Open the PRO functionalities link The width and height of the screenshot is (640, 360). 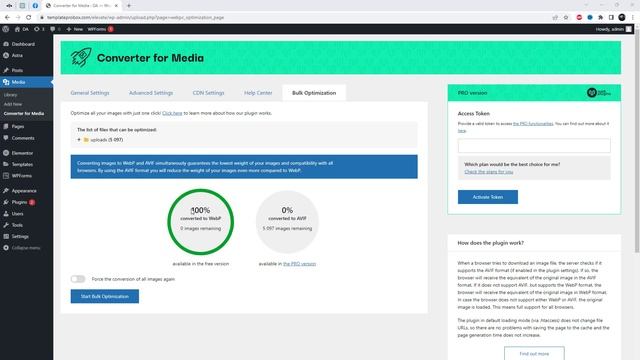[x=533, y=123]
